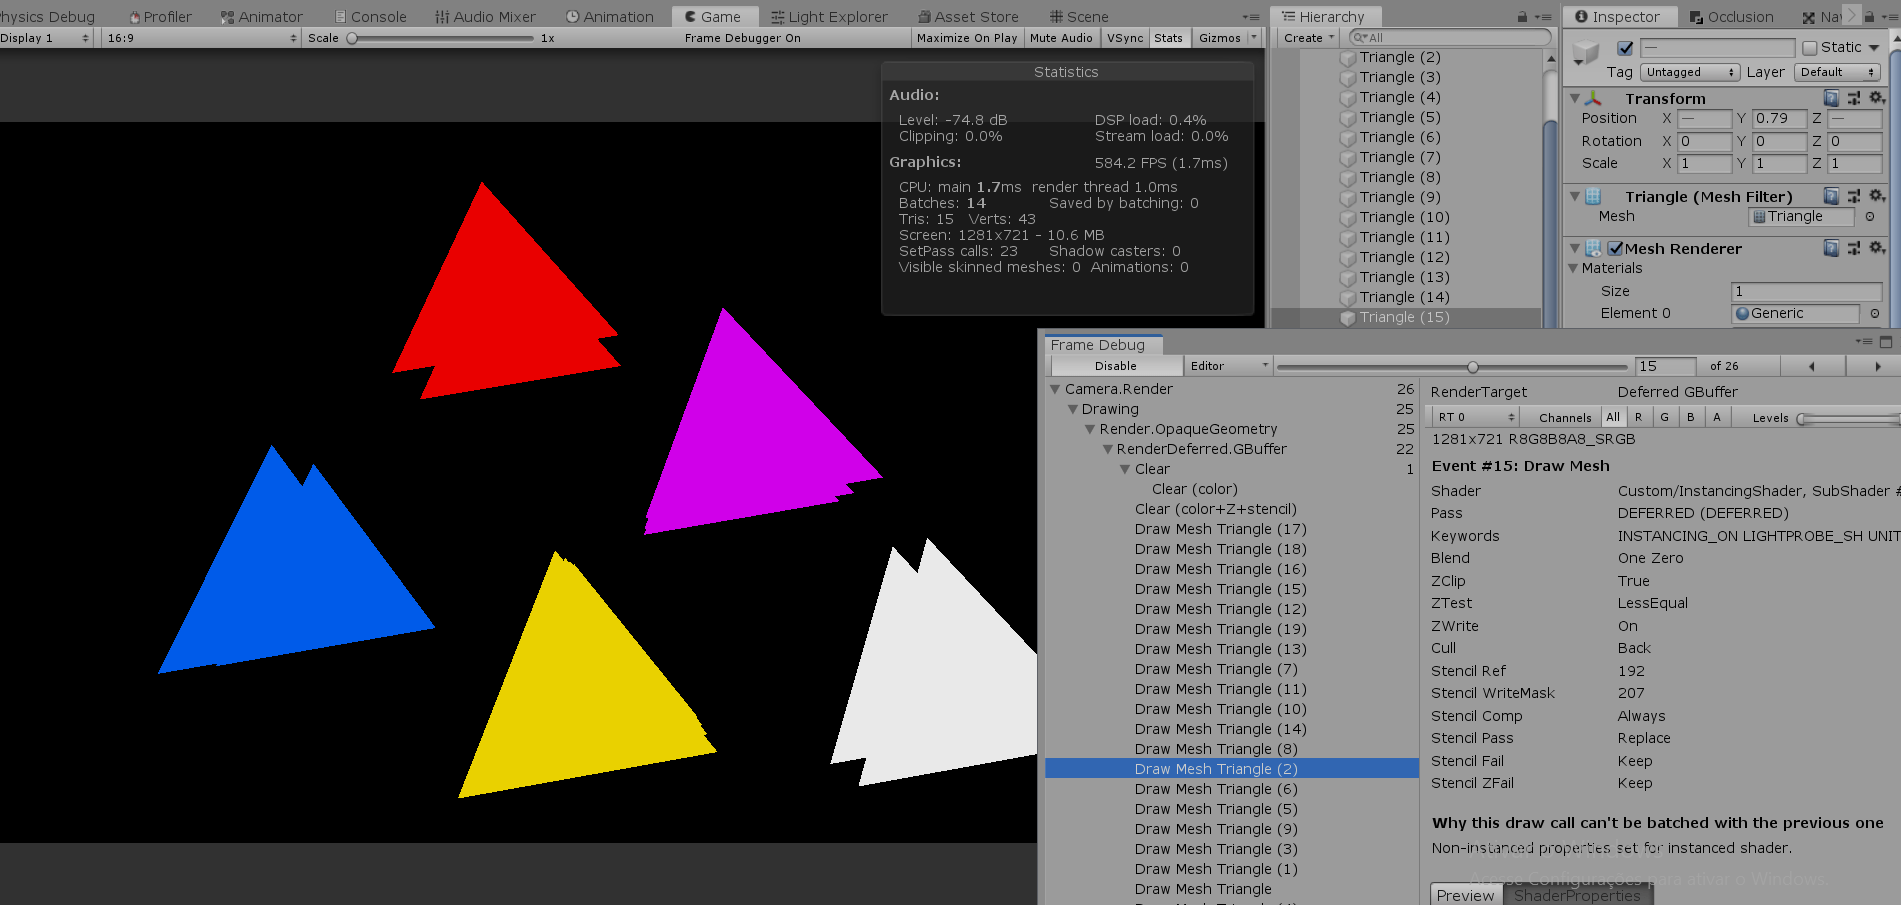The image size is (1901, 905).
Task: Click the Preview button in Frame Debug
Action: click(1465, 894)
